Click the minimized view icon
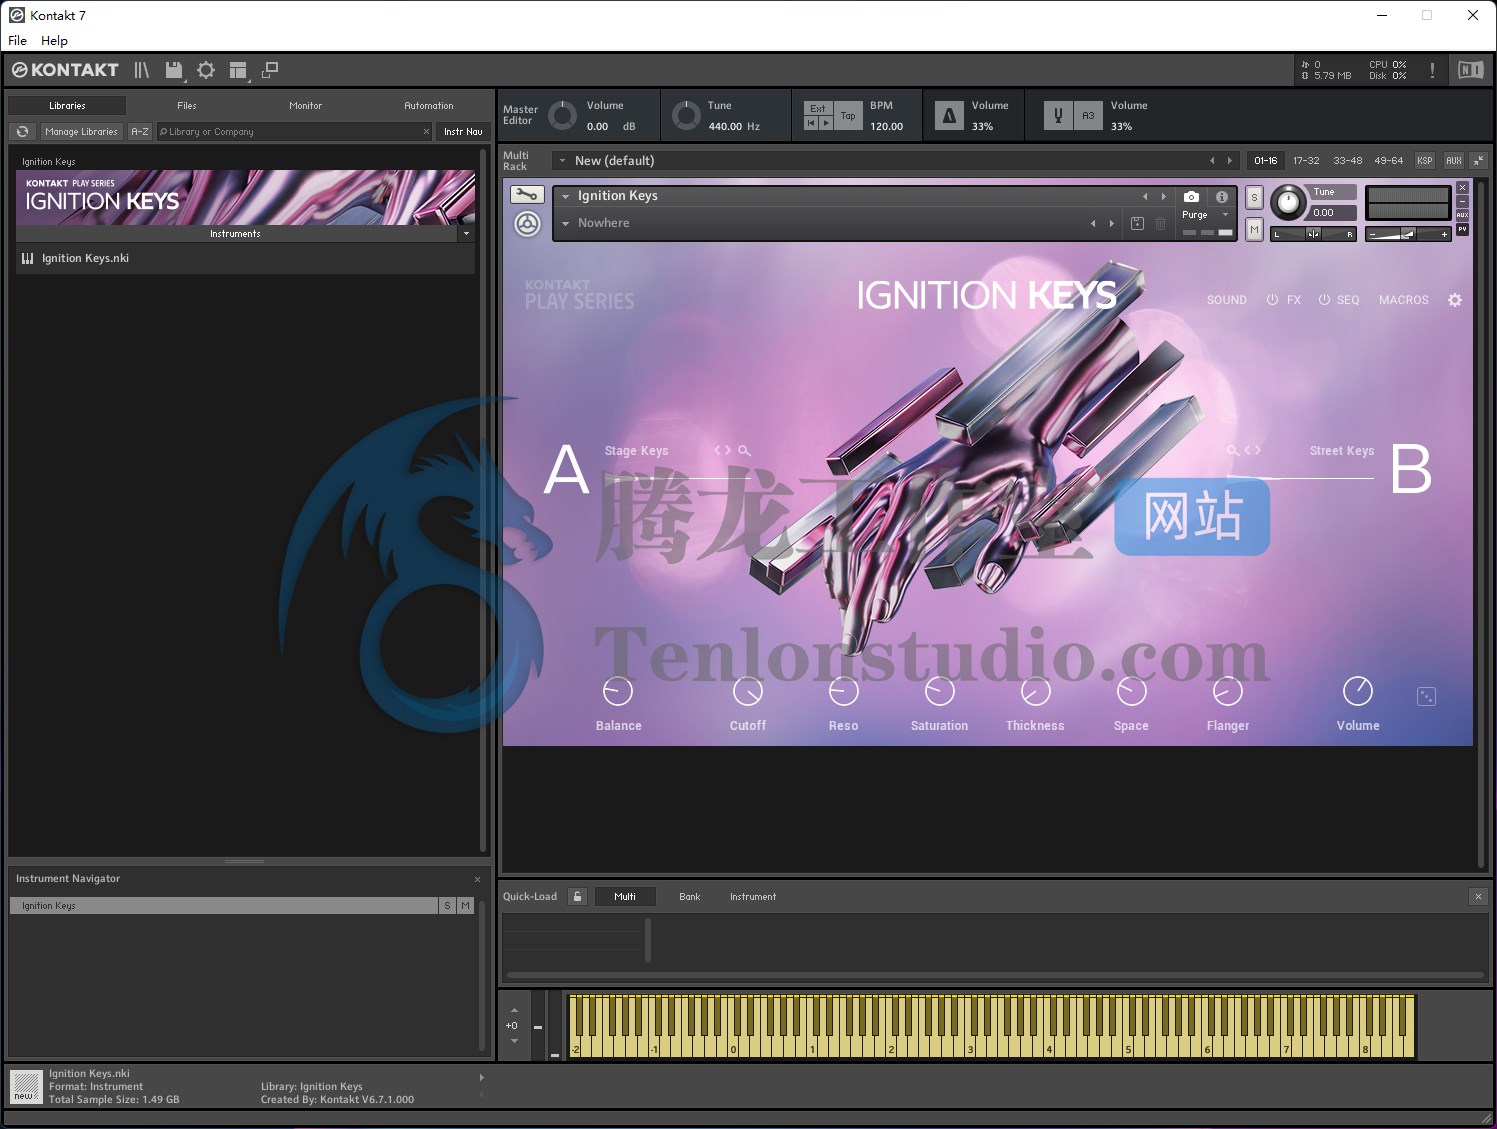Viewport: 1497px width, 1129px height. tap(270, 70)
